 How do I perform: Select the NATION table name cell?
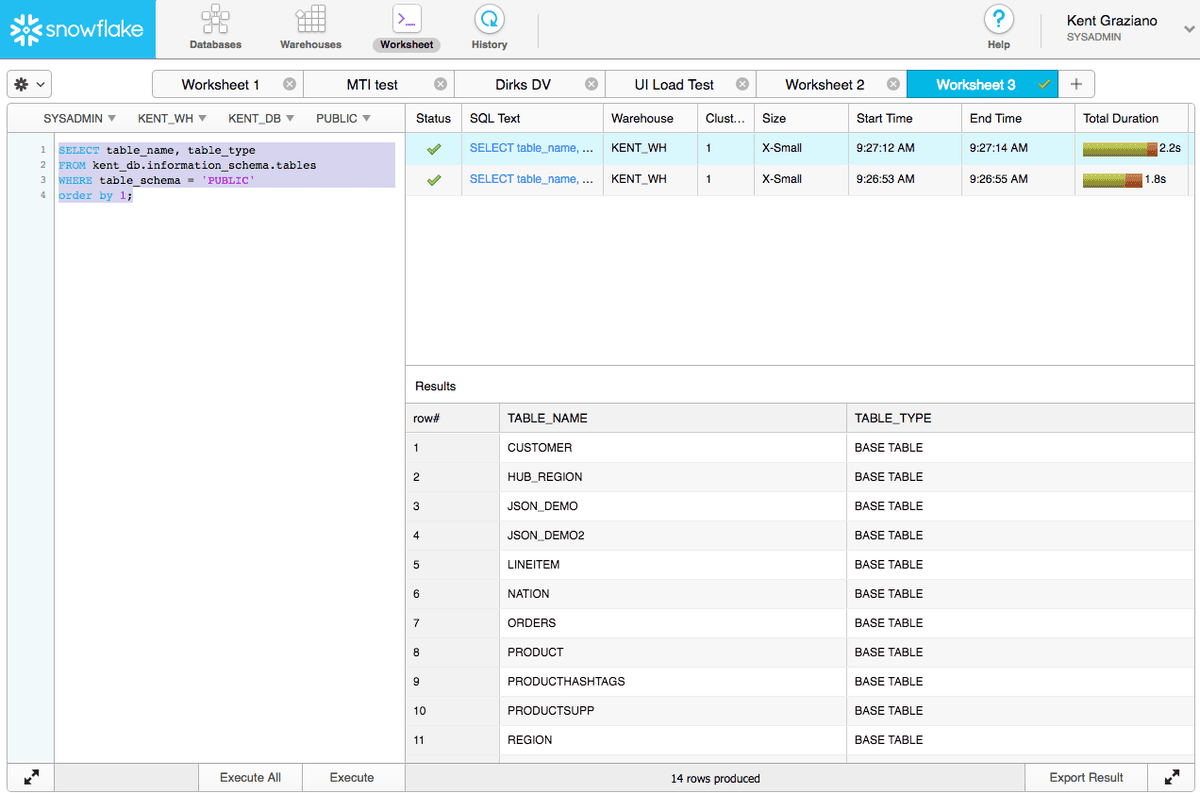pos(673,594)
